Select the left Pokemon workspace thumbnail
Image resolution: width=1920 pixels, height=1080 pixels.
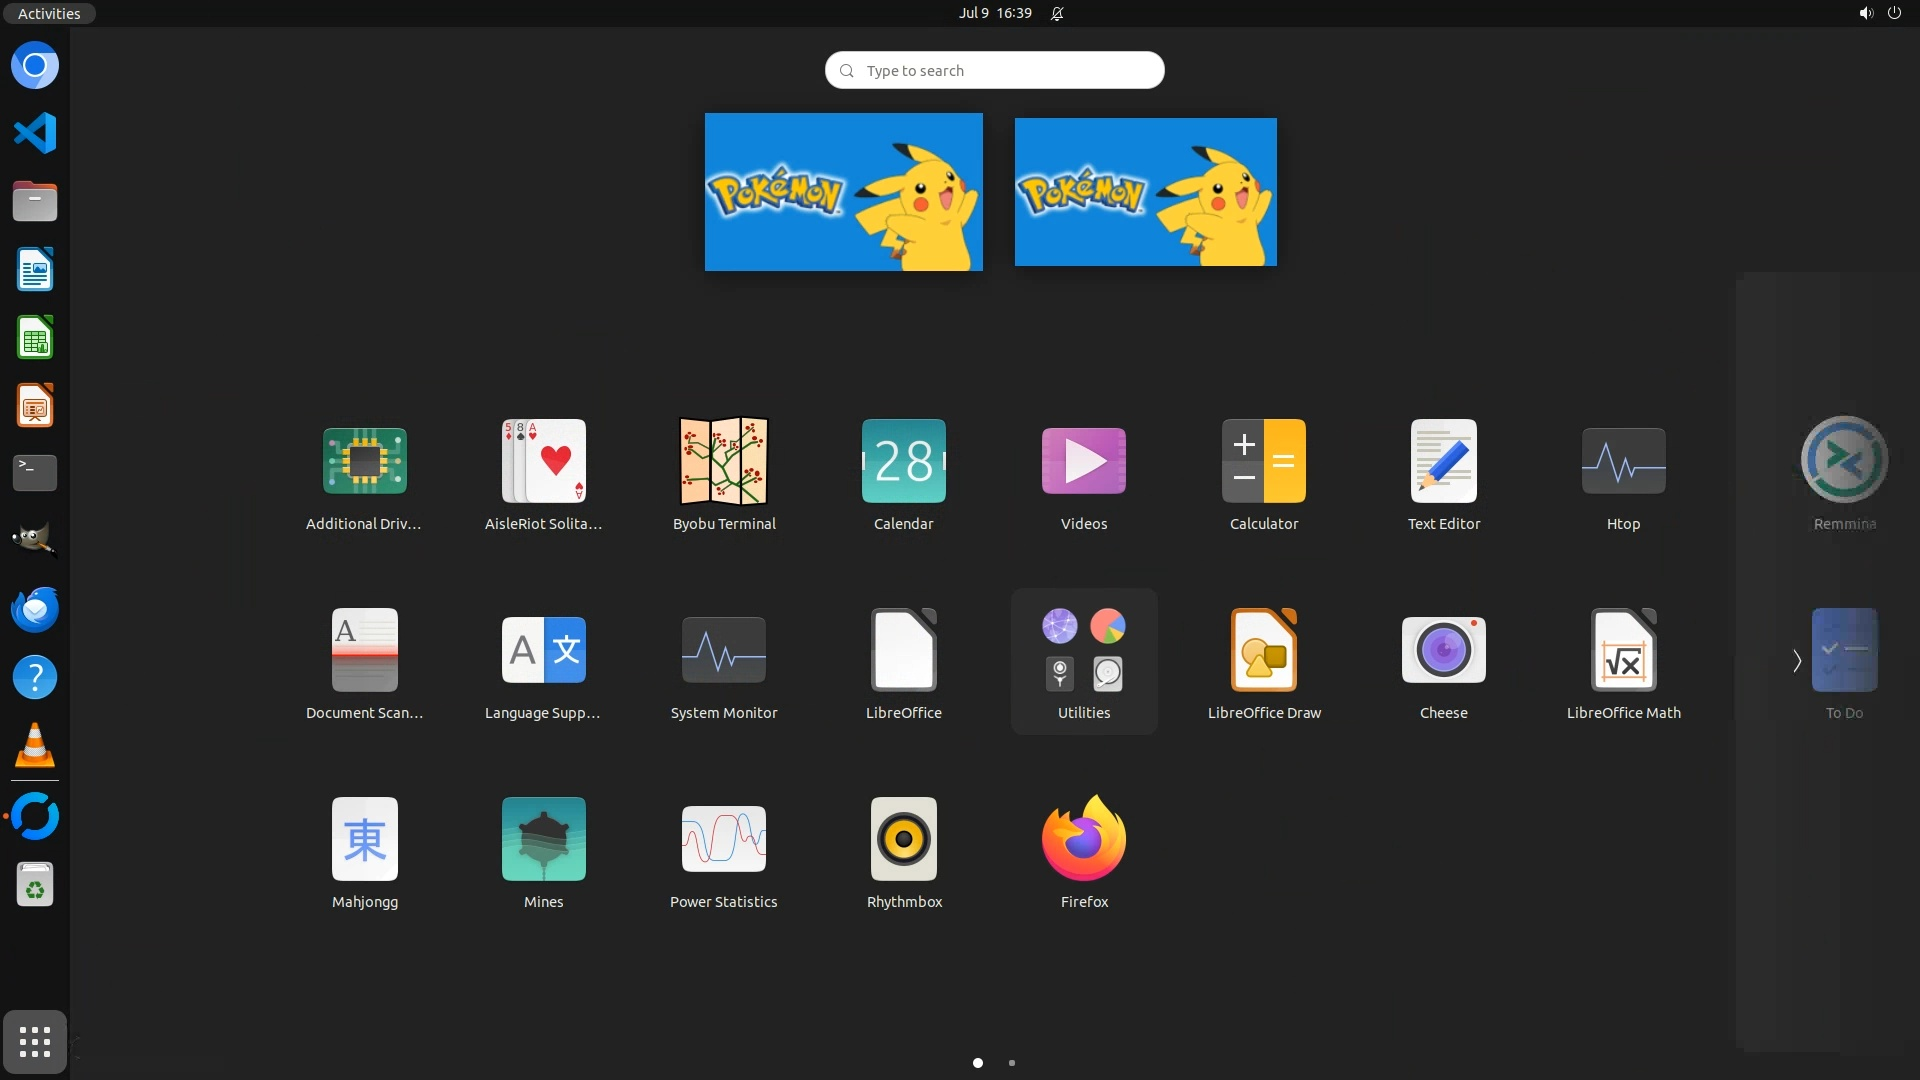click(843, 192)
